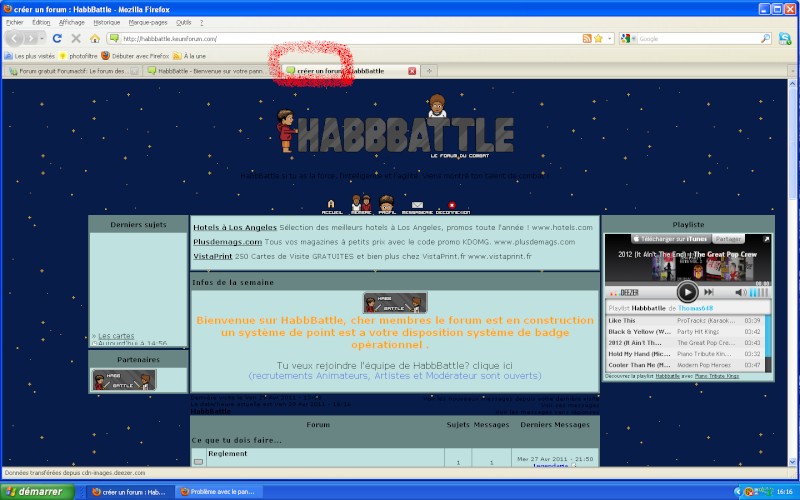The image size is (800, 500).
Task: Open the Profil avatar navigation icon
Action: [x=387, y=205]
